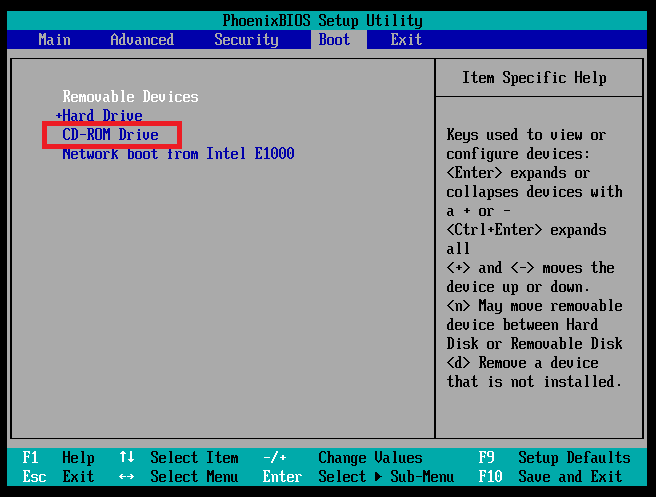Open the Security tab

246,40
